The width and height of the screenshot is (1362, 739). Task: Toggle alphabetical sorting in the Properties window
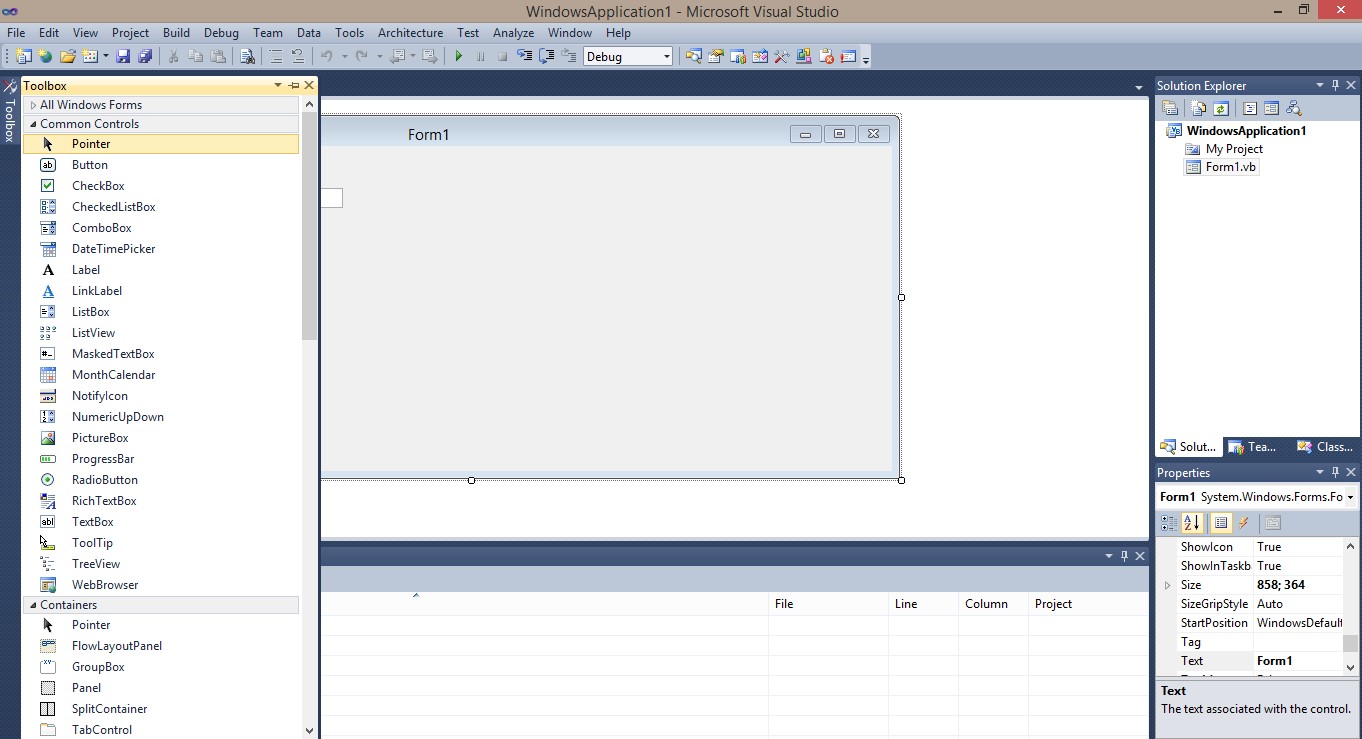[x=1192, y=523]
